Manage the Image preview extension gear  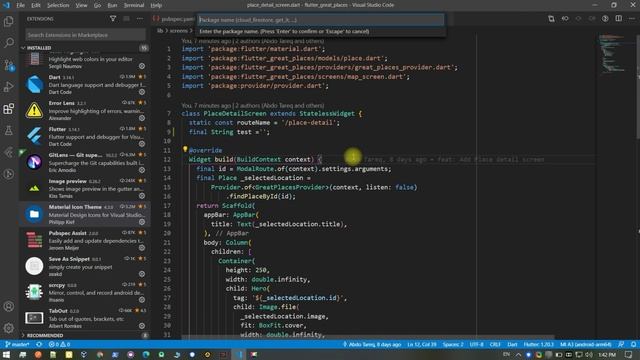click(x=142, y=196)
